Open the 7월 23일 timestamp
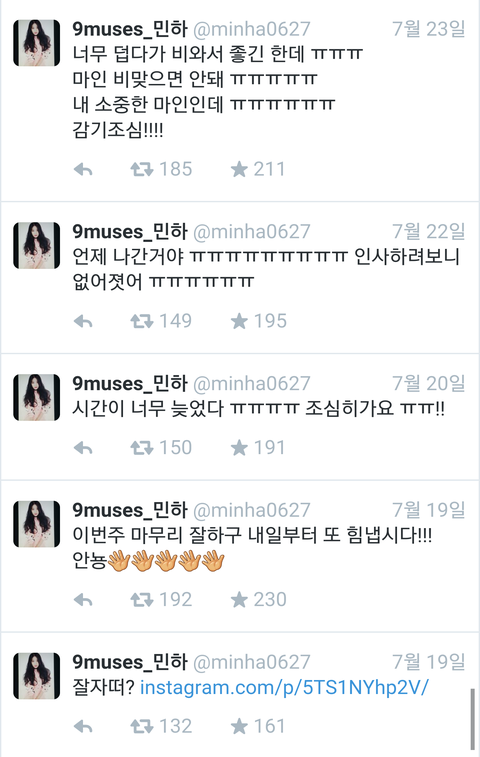 (x=428, y=29)
